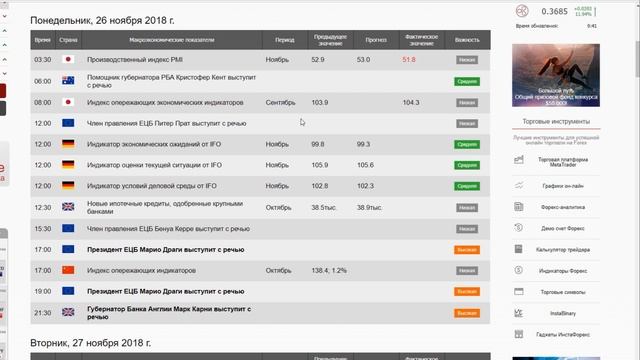
Task: Click the previous value 138.4; 1.2%
Action: coord(329,270)
